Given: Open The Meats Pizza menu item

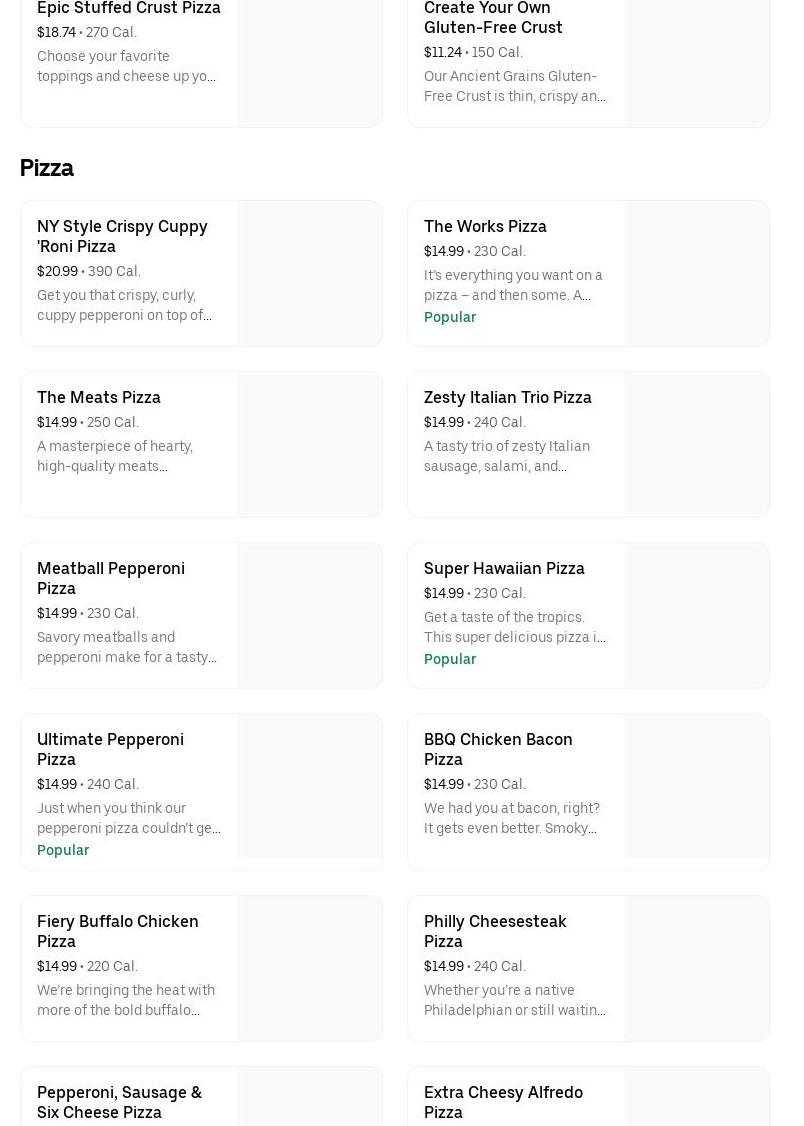Looking at the screenshot, I should 99,397.
